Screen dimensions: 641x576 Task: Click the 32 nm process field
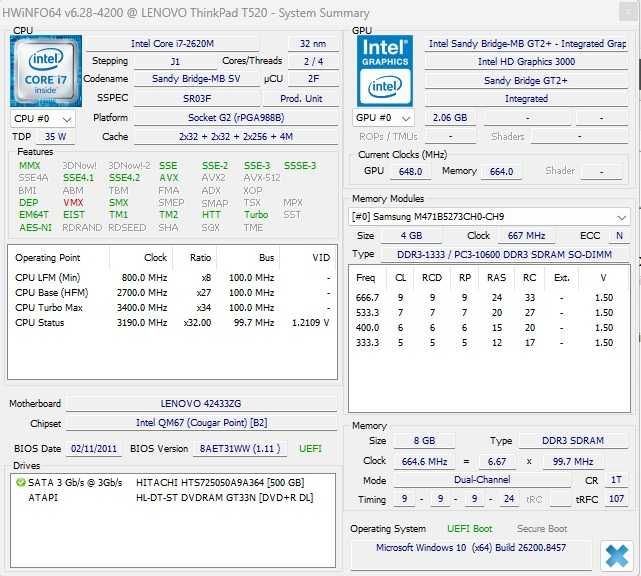tap(313, 44)
